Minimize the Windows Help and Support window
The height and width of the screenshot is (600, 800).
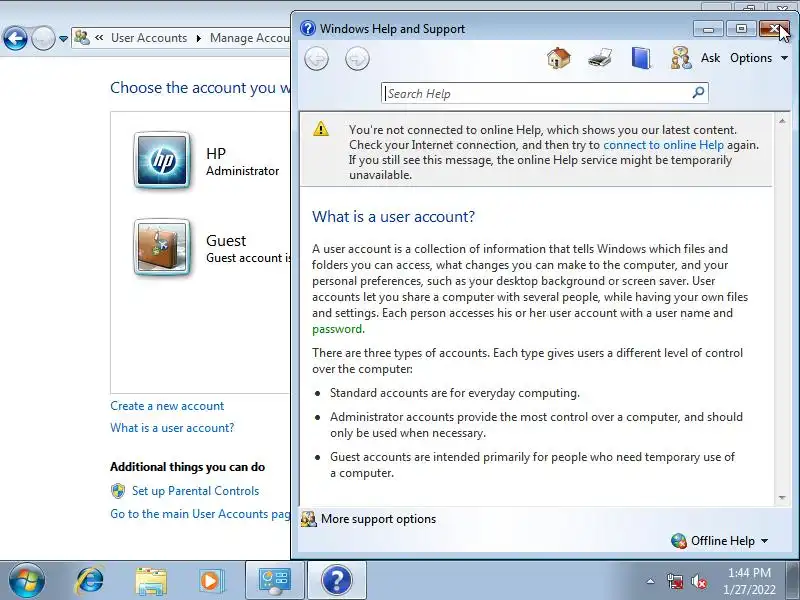click(x=708, y=29)
